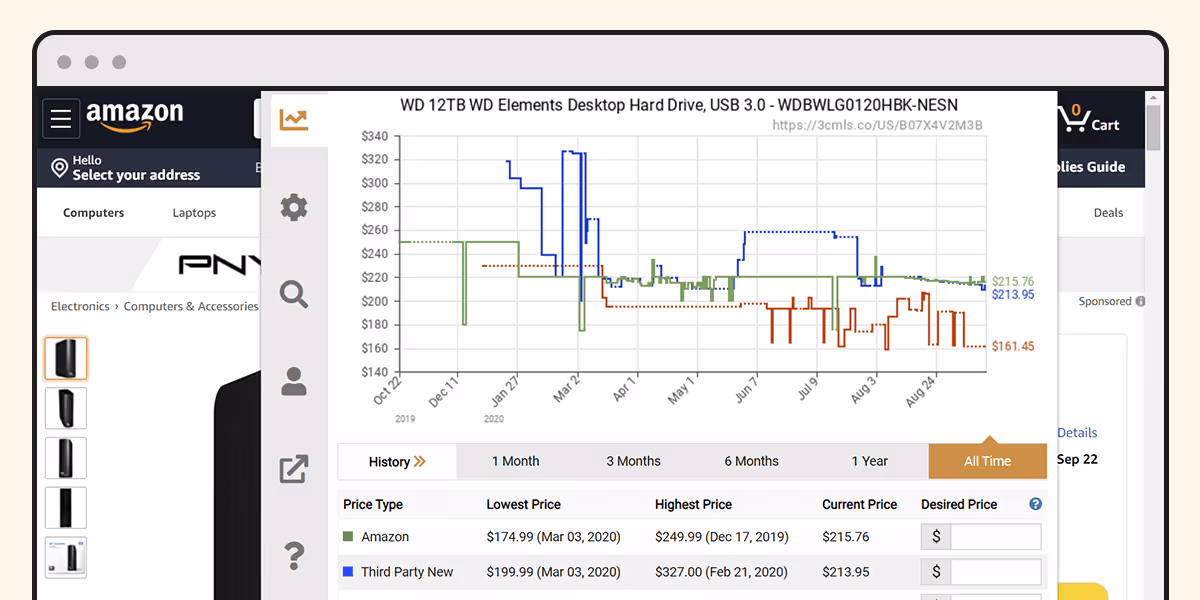Open the Amazon hamburger menu
1200x600 pixels.
pyautogui.click(x=61, y=119)
